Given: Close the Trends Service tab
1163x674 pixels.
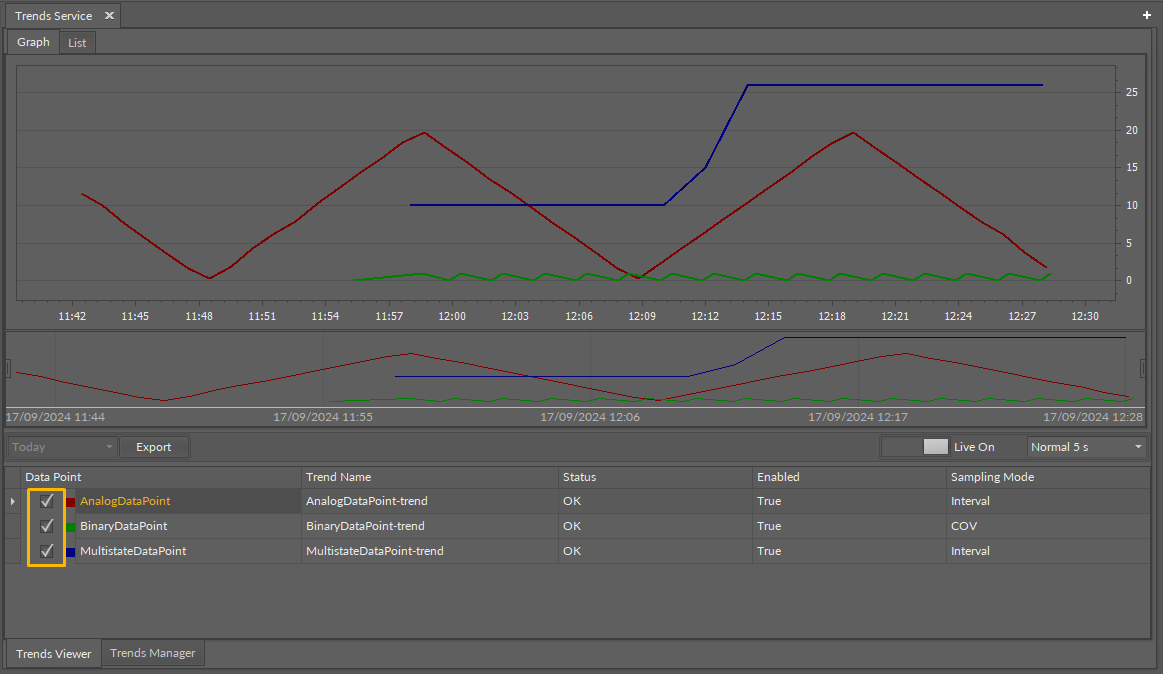Looking at the screenshot, I should [x=109, y=16].
